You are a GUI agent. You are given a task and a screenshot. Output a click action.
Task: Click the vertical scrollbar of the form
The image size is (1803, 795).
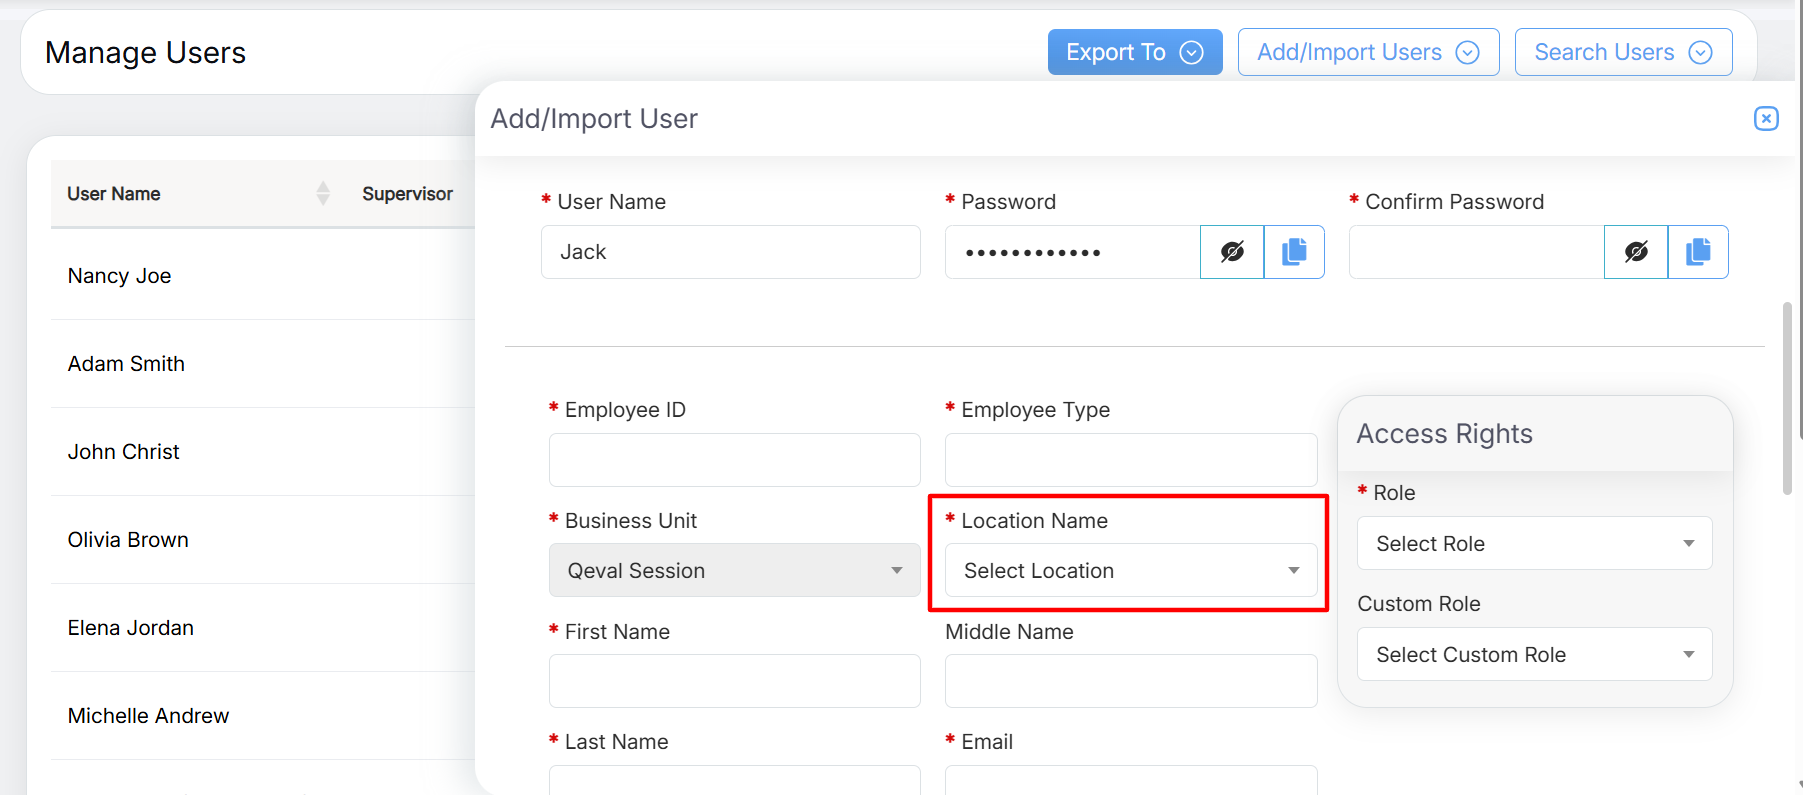tap(1787, 398)
